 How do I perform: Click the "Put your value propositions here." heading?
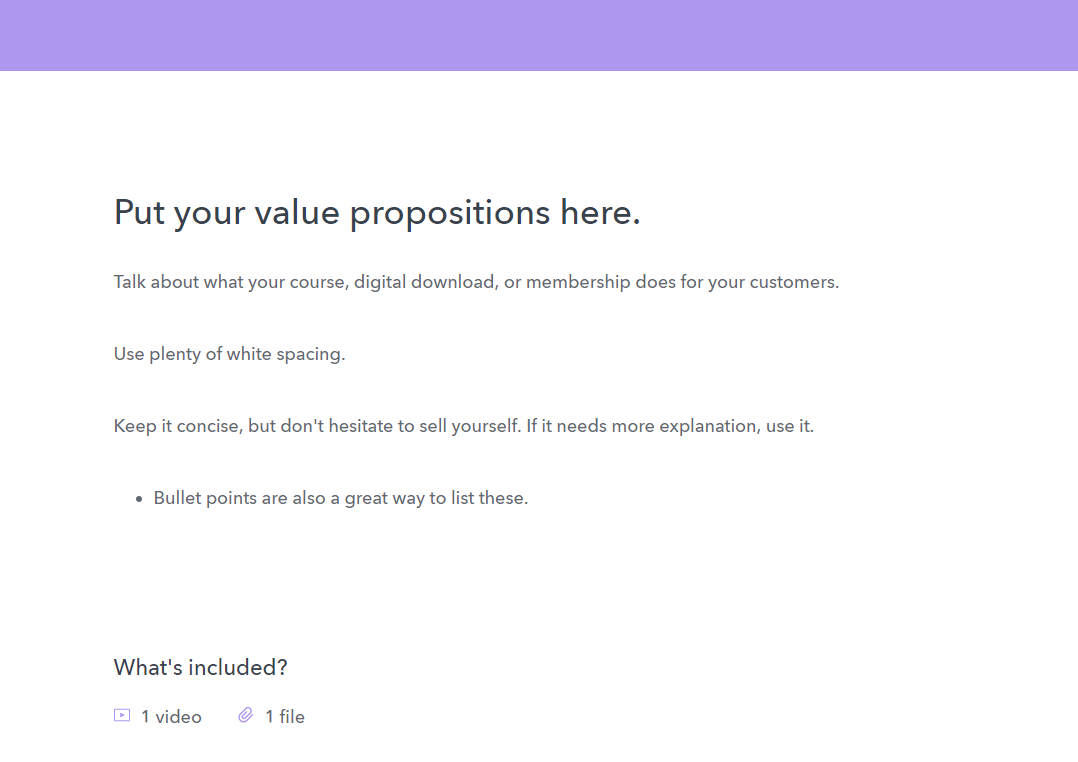tap(377, 212)
